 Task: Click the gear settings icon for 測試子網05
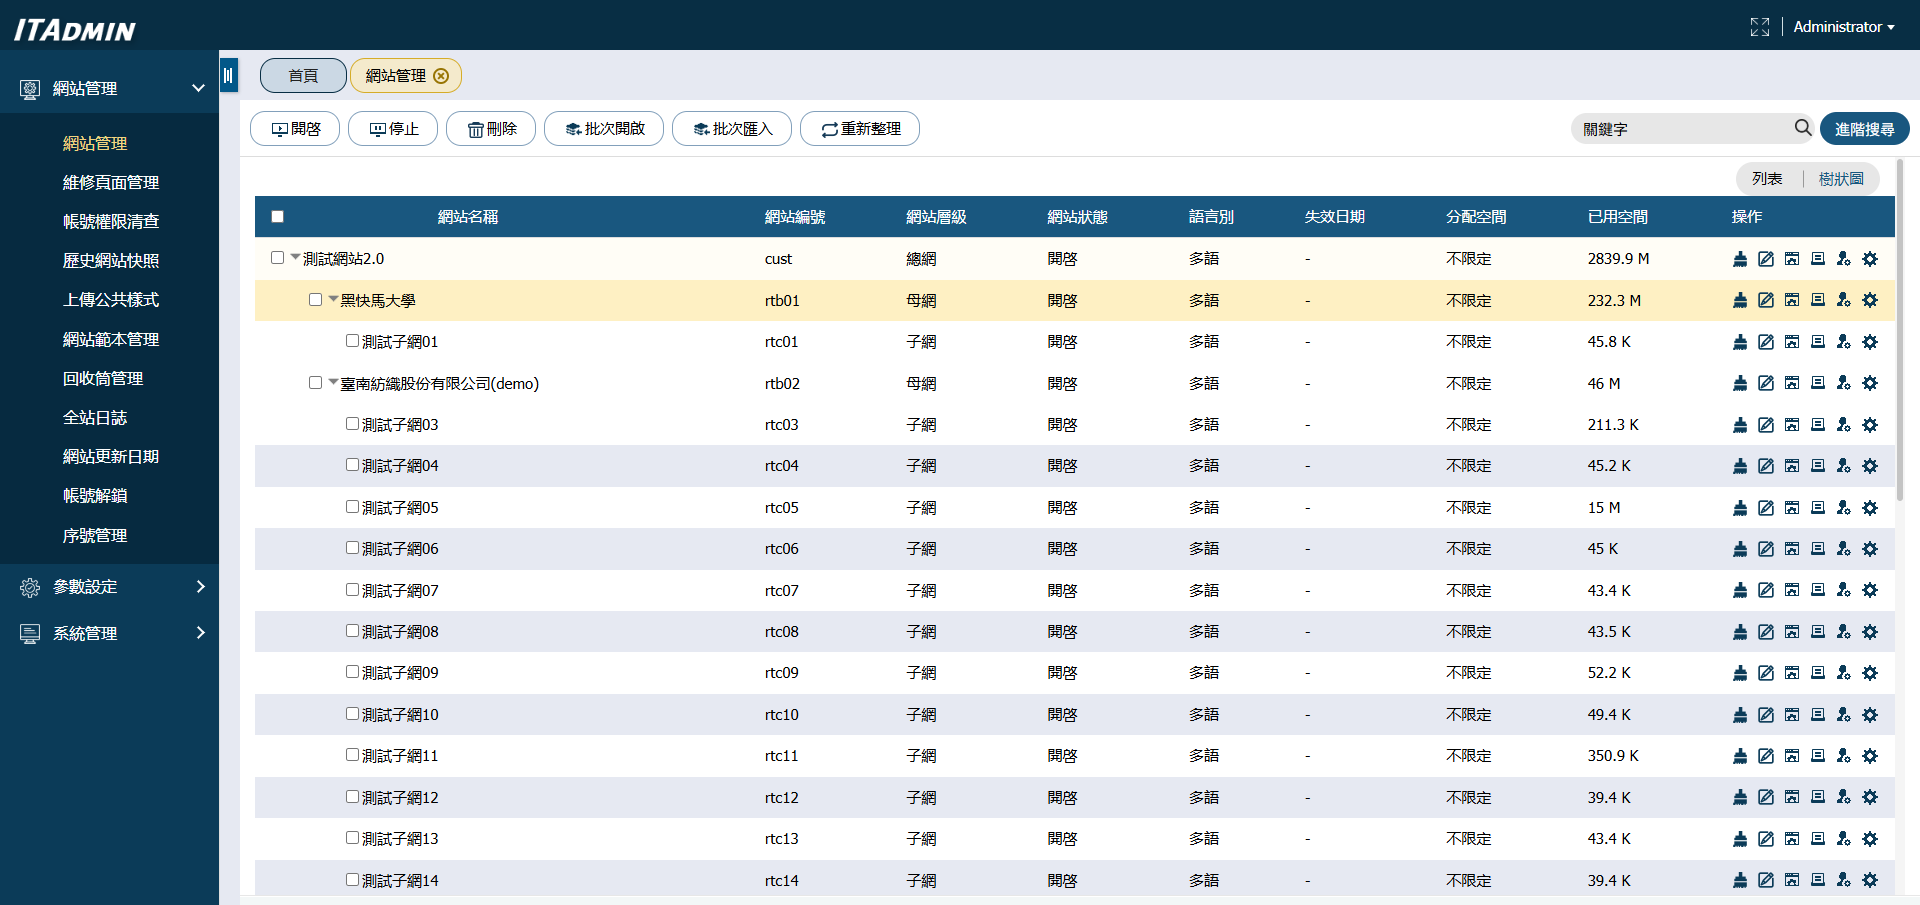(1870, 508)
